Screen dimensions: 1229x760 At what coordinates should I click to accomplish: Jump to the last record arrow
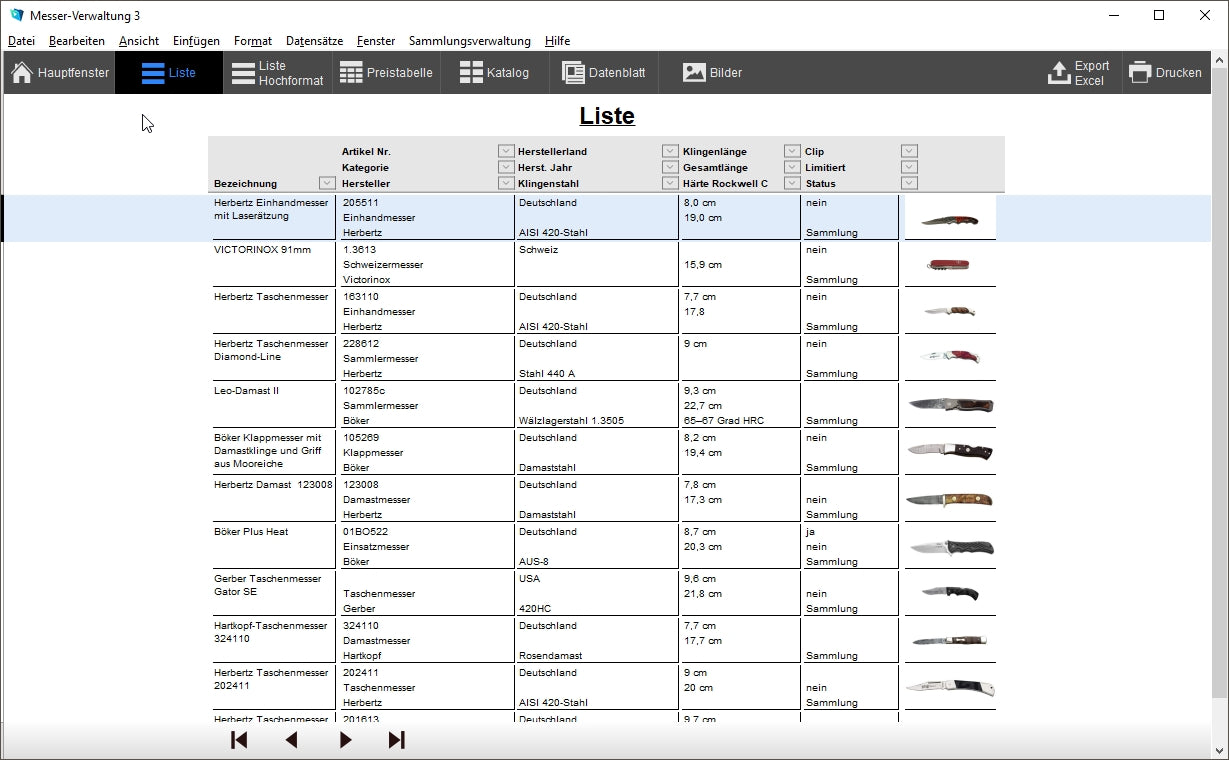tap(397, 740)
